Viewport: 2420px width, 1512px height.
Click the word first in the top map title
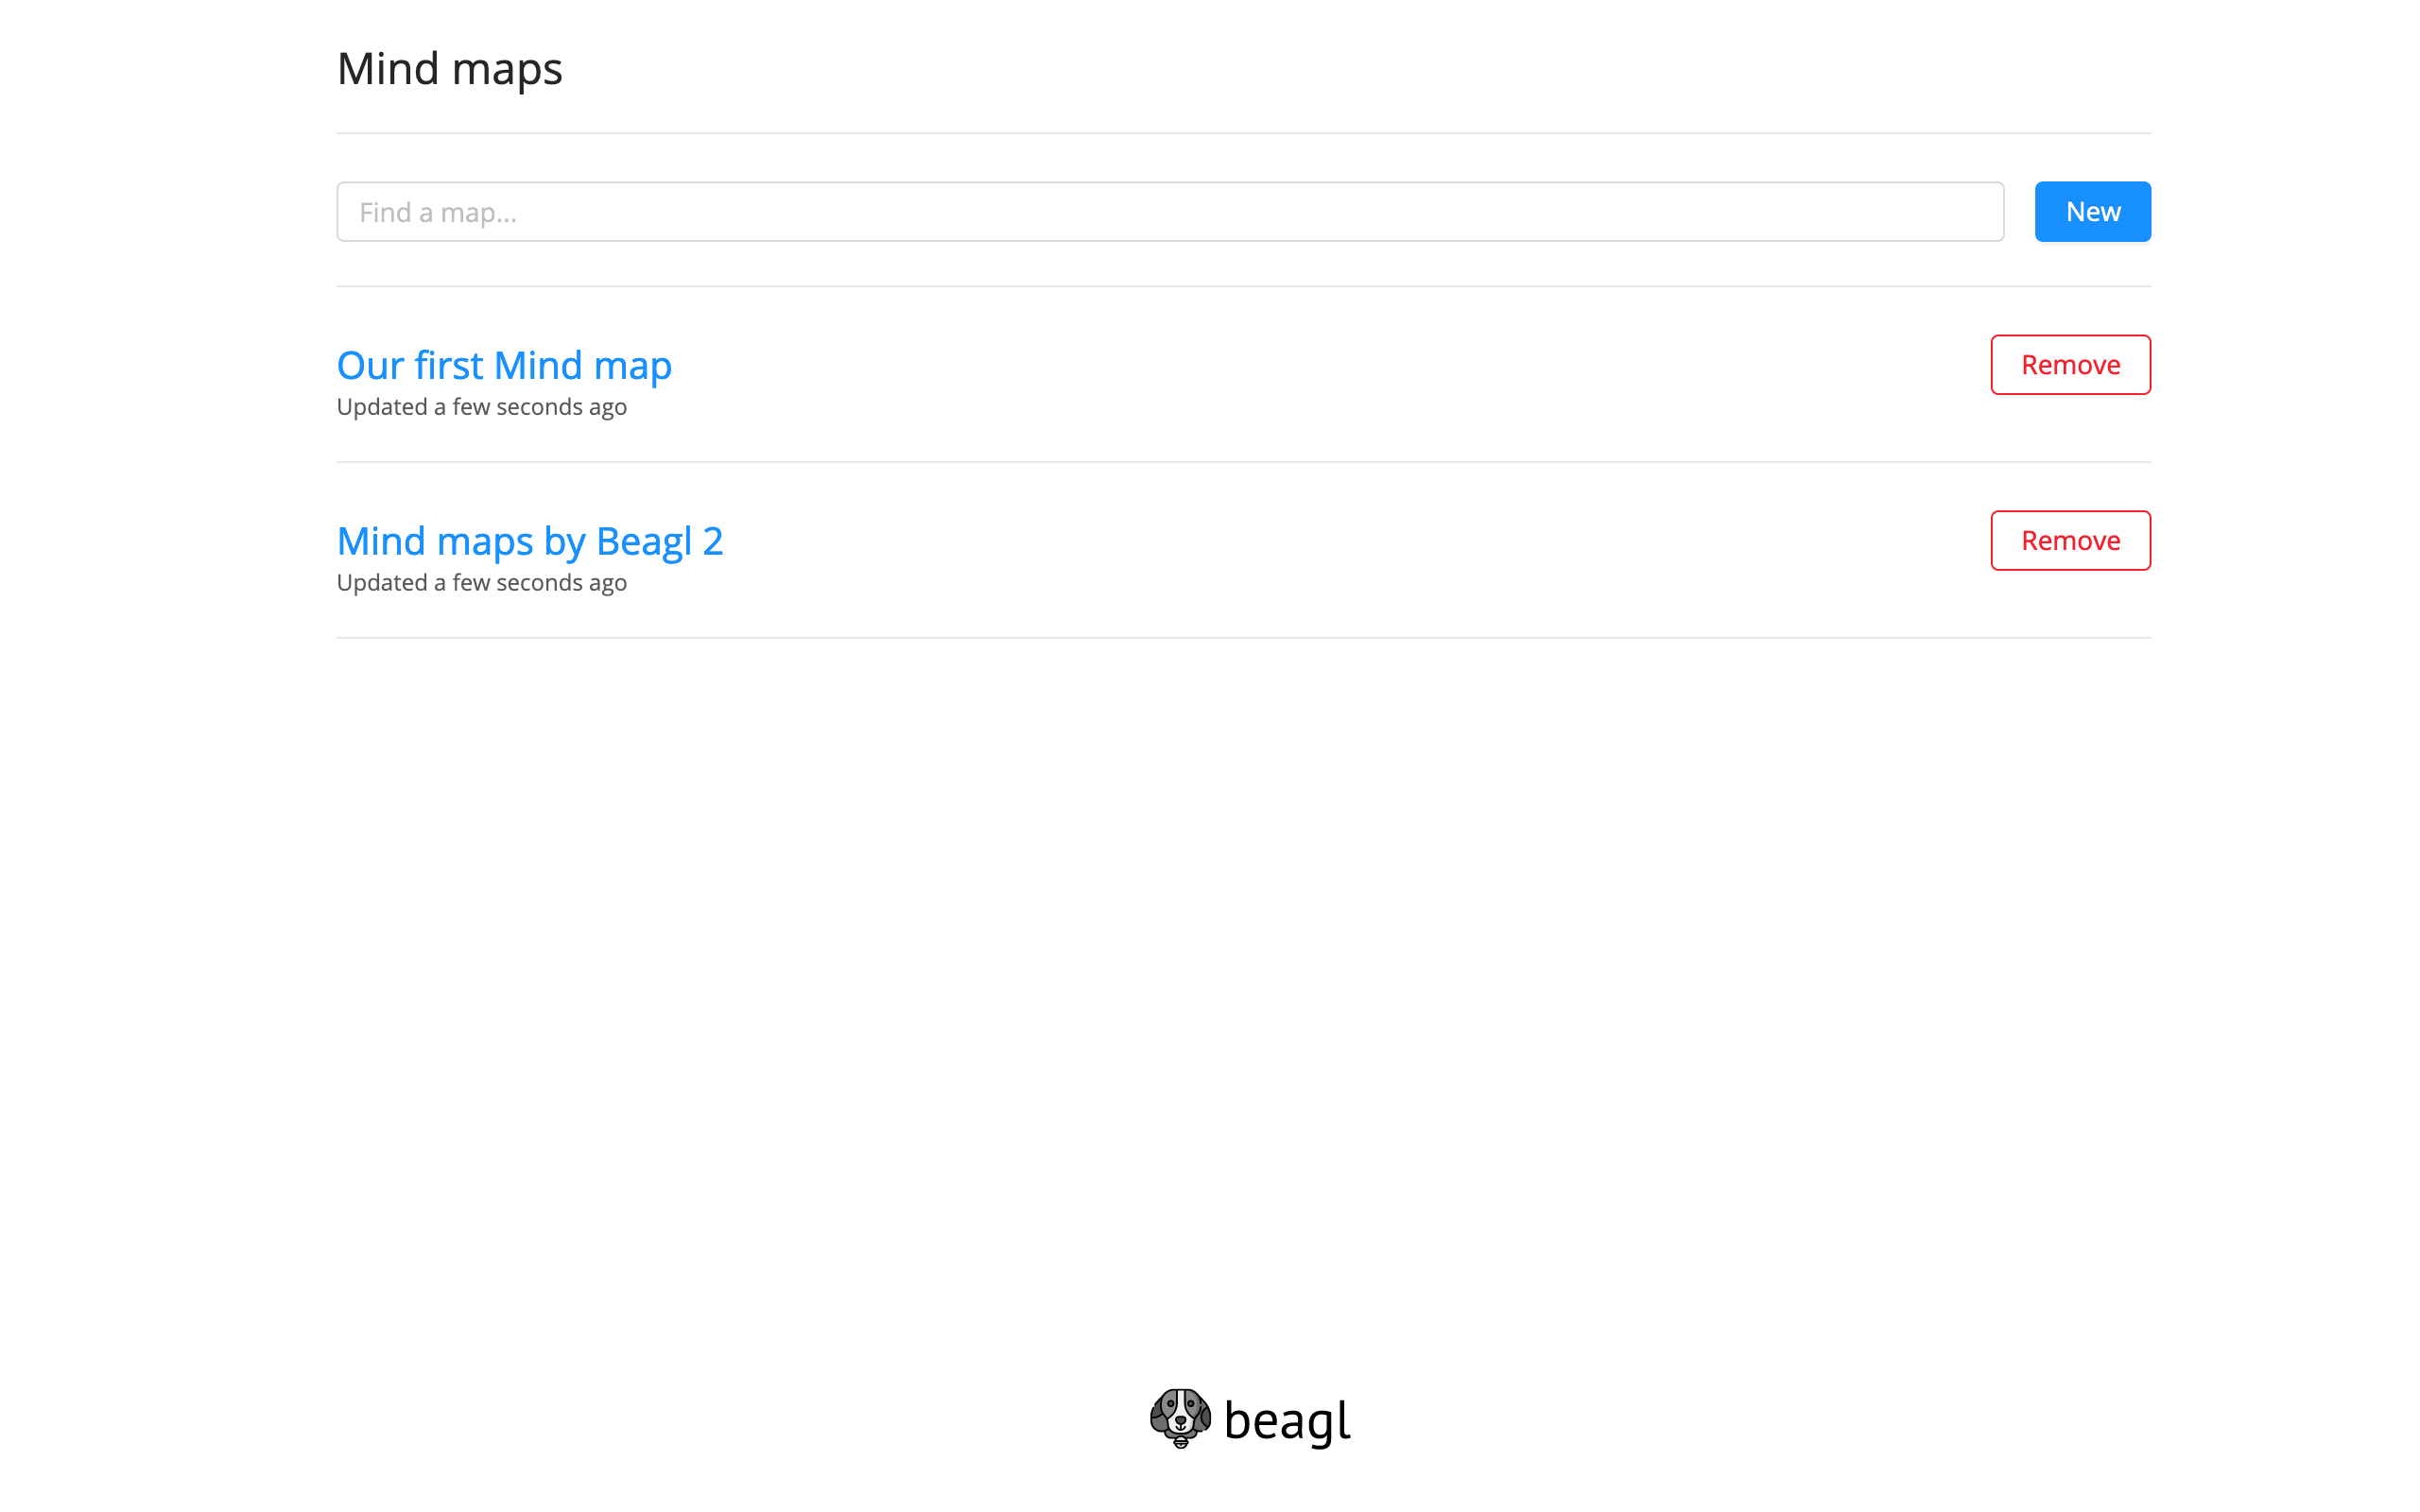[x=448, y=365]
